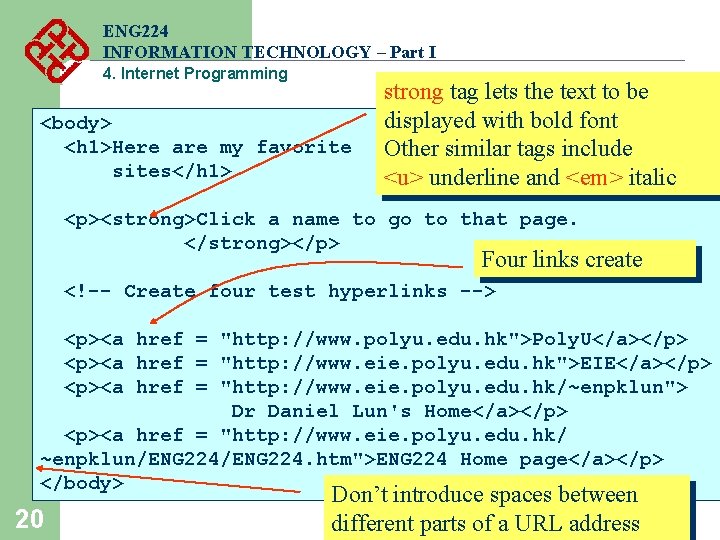
Task: Click the '</strong></p>' closing tags line
Action: pos(262,243)
